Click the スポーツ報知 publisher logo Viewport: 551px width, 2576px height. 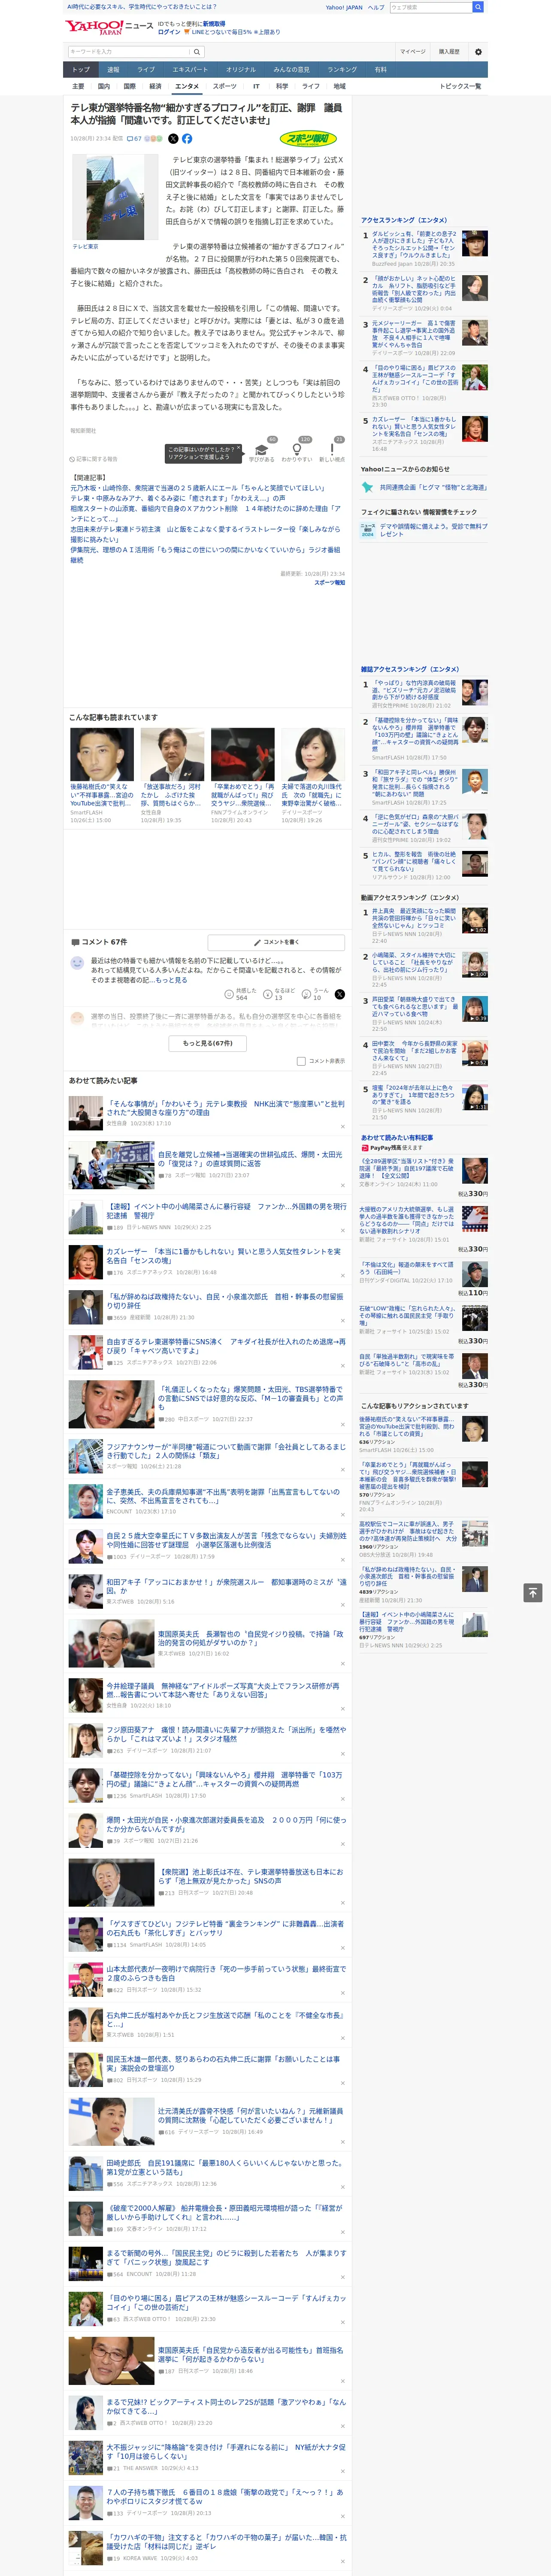tap(308, 139)
